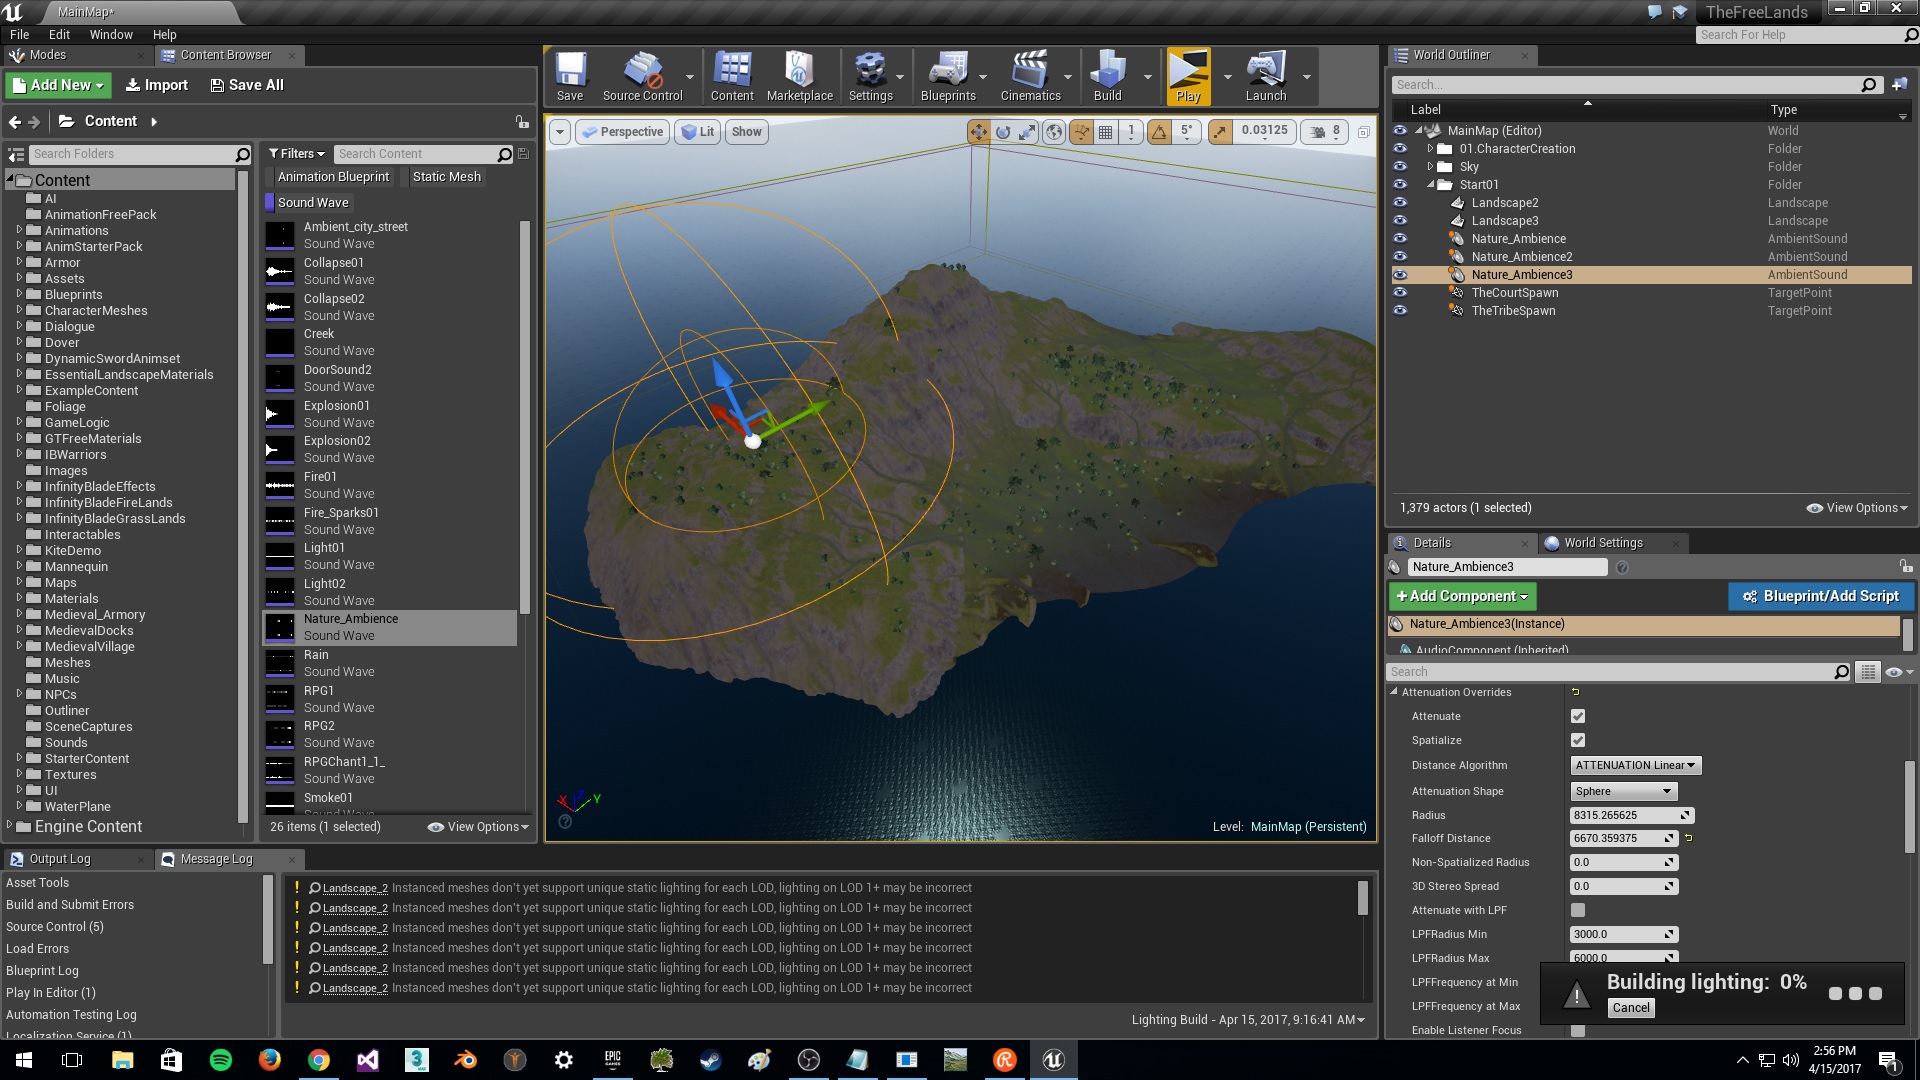
Task: Open Attenuation Shape Sphere dropdown
Action: [x=1623, y=791]
